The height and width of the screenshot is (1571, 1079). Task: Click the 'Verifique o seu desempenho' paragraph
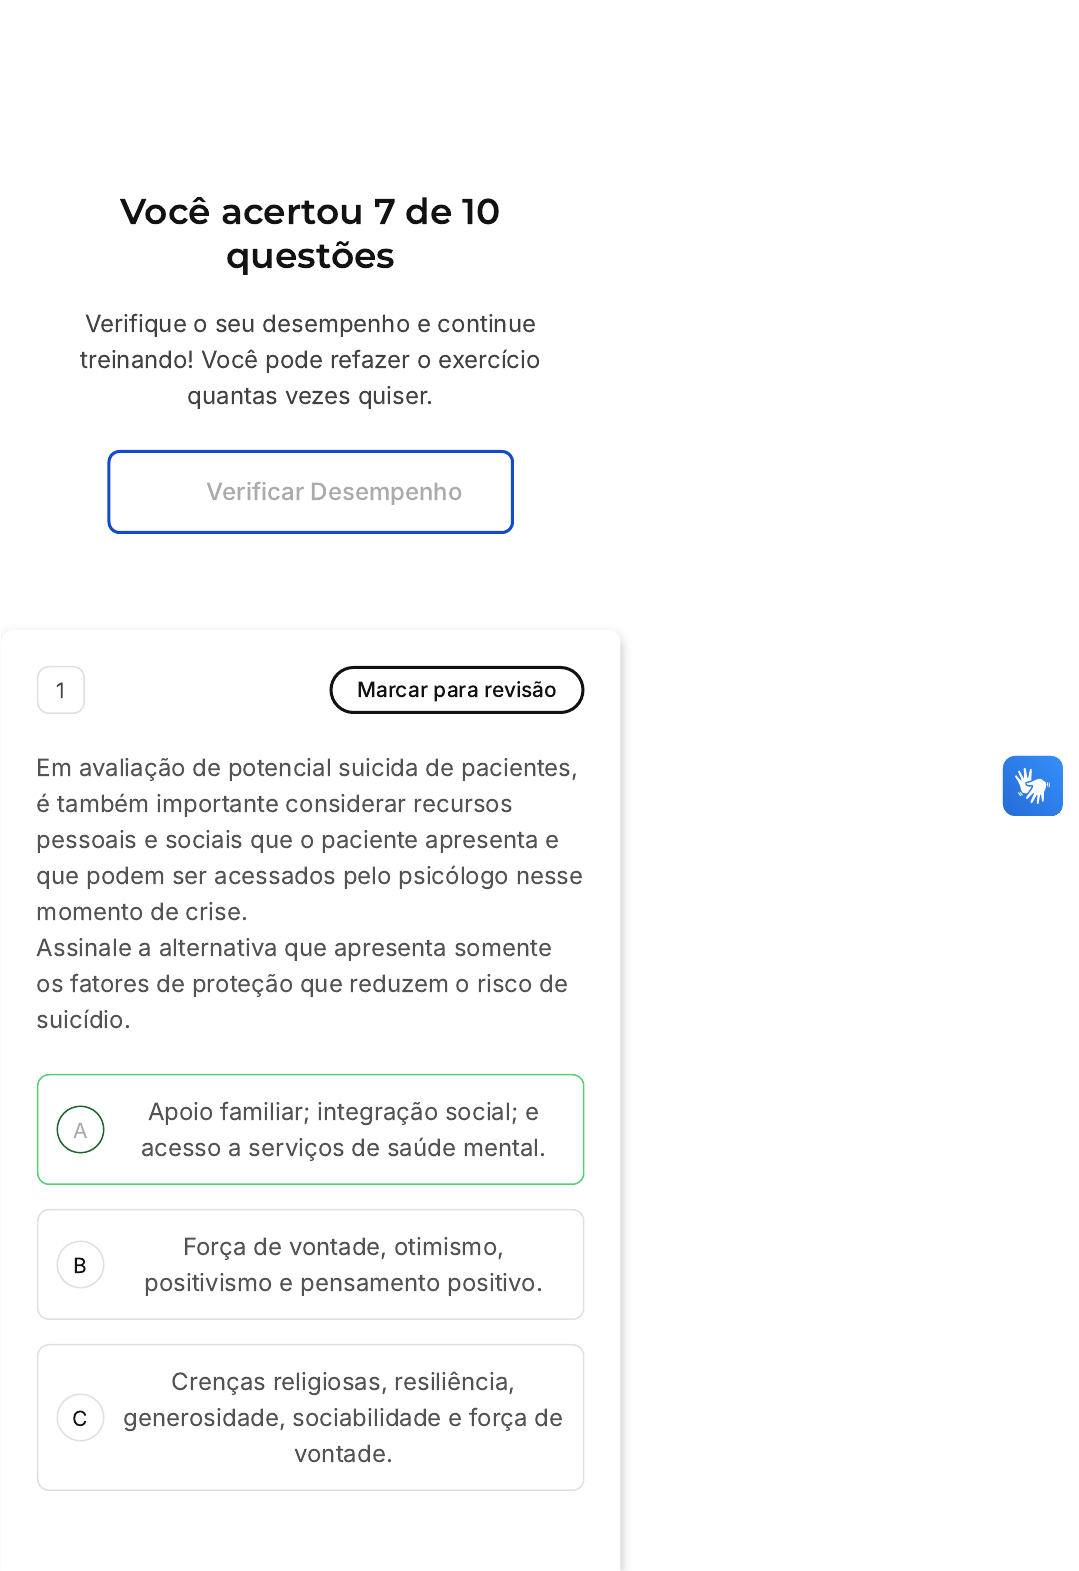310,360
